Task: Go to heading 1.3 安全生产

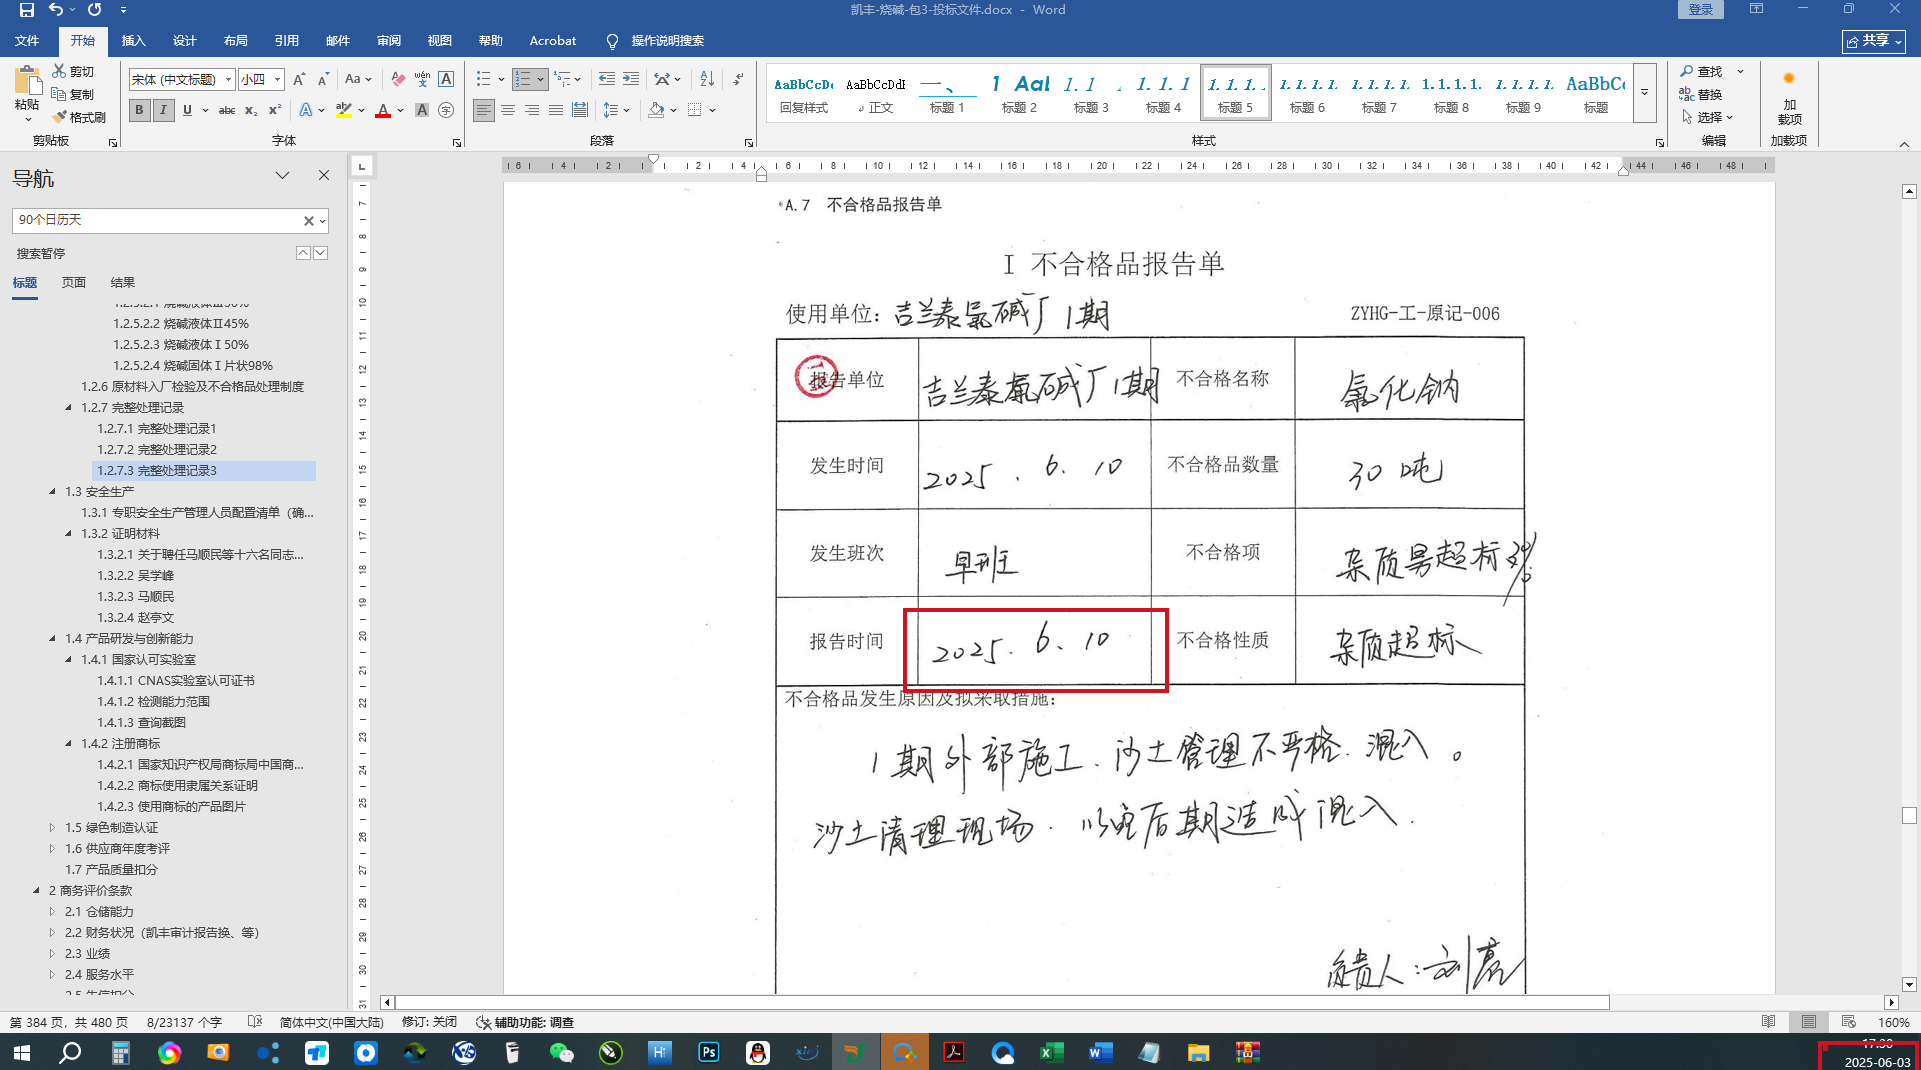Action: pyautogui.click(x=100, y=492)
